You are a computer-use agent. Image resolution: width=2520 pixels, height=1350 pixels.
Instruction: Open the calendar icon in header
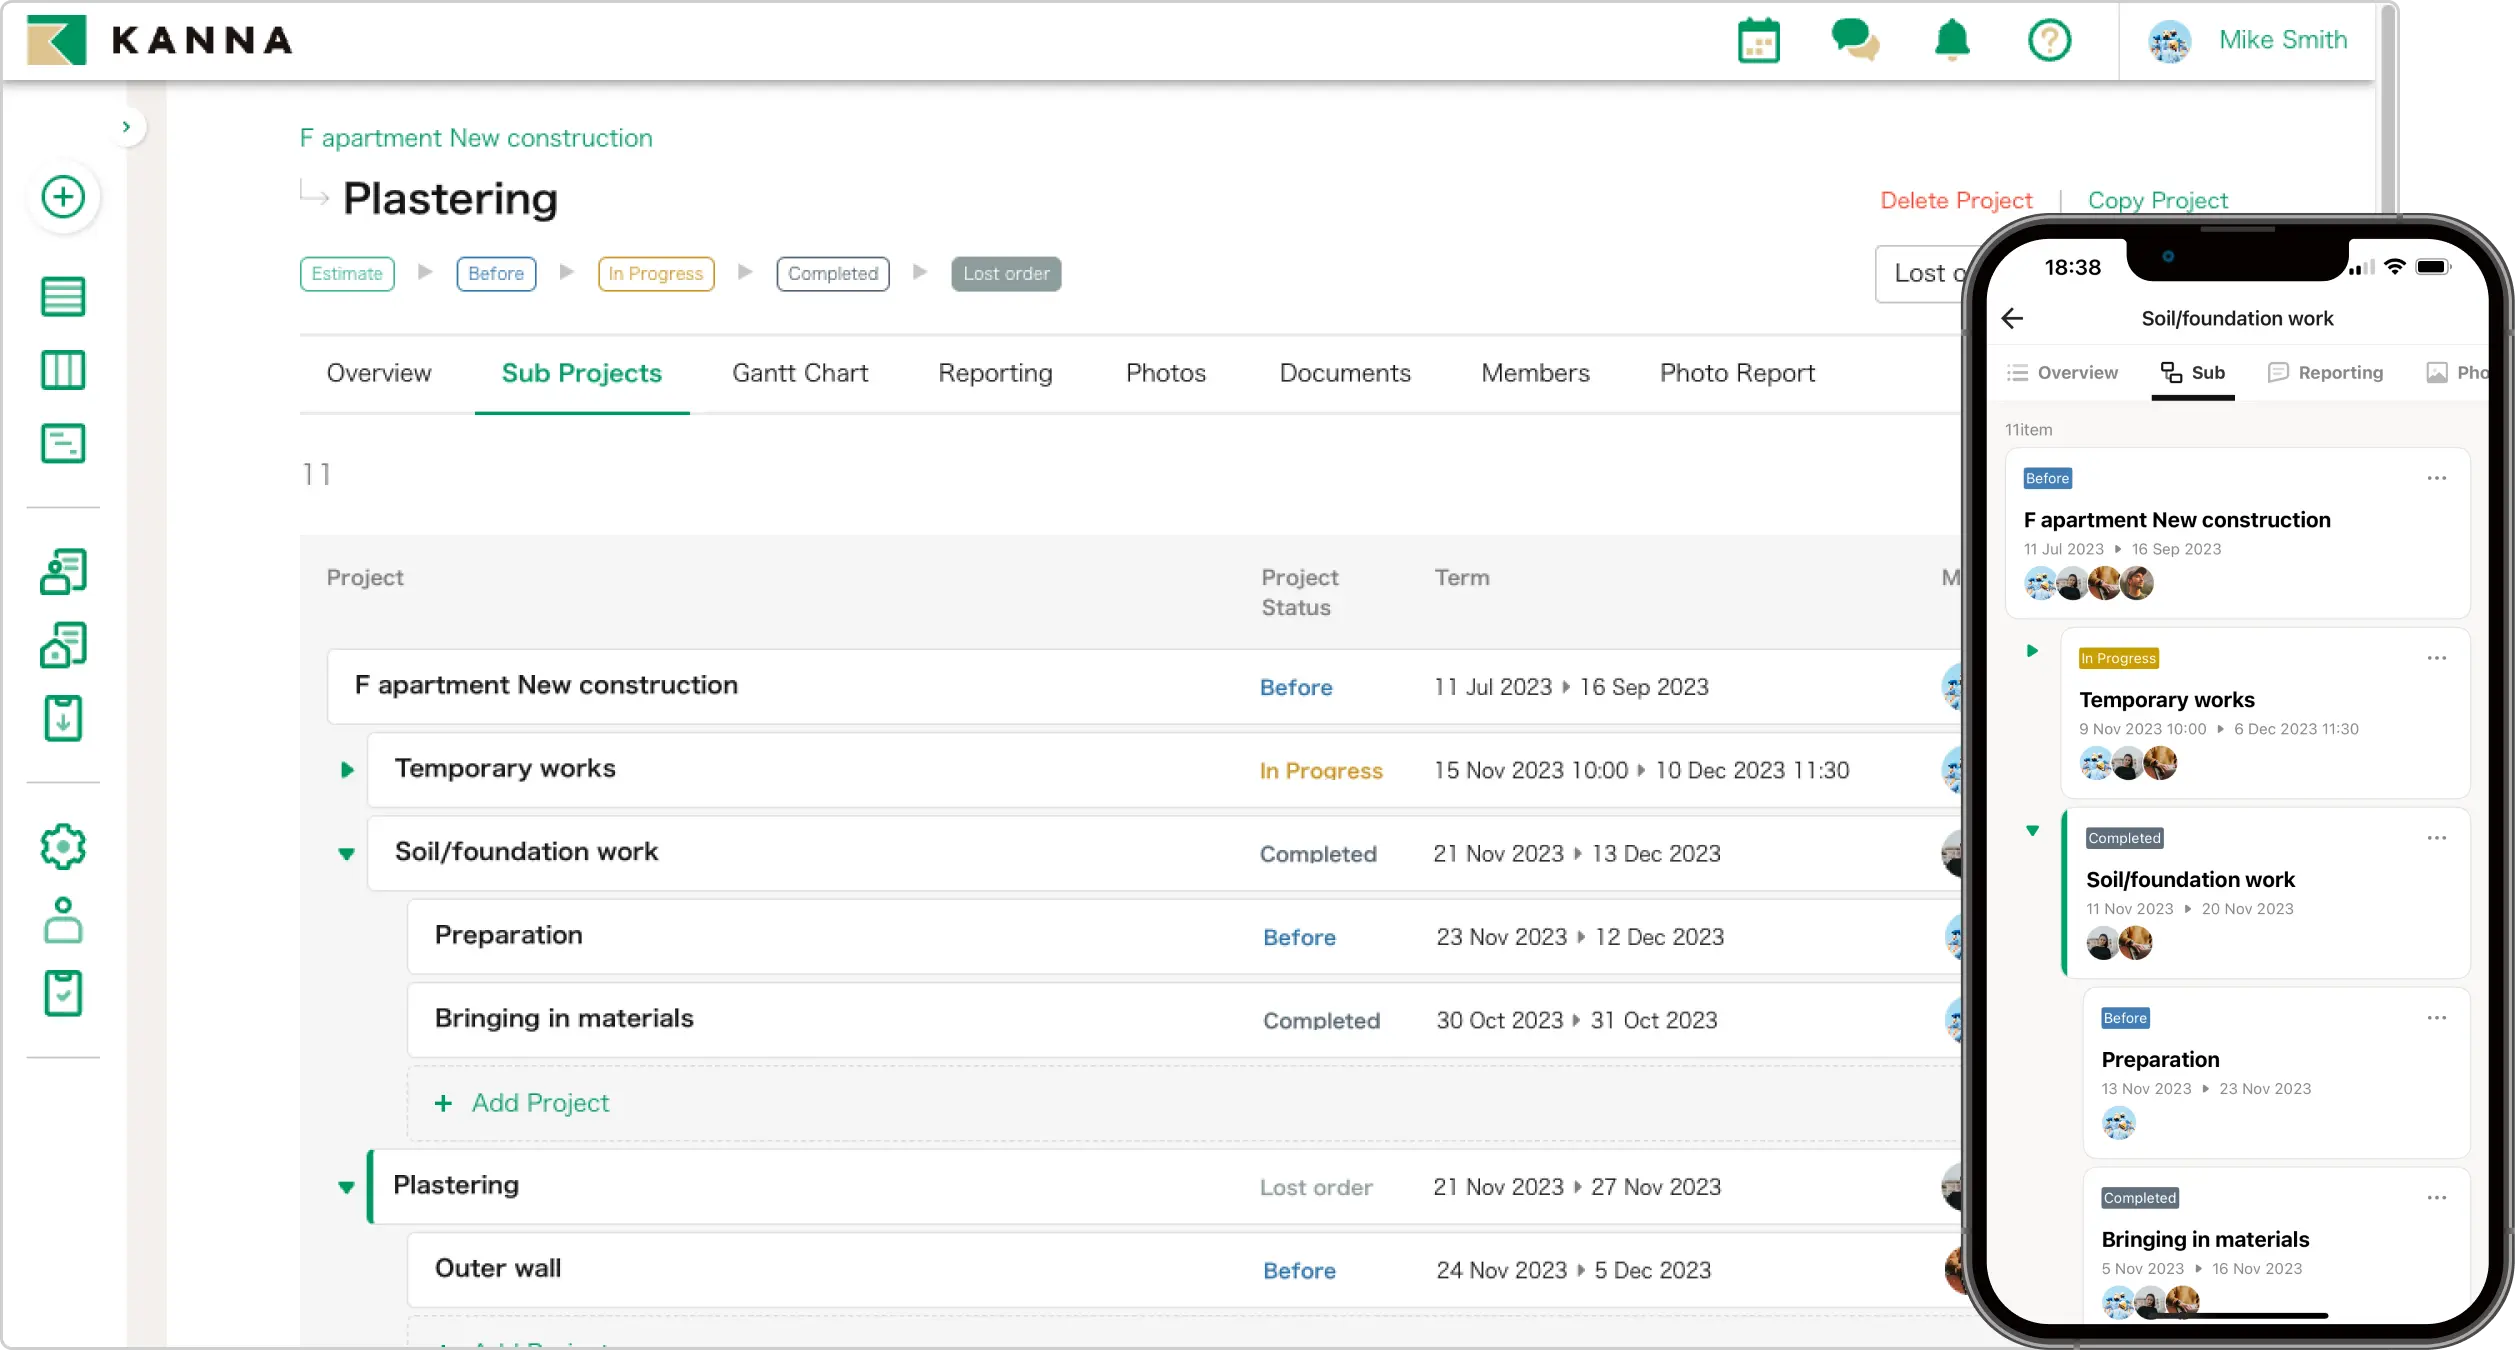click(1758, 41)
